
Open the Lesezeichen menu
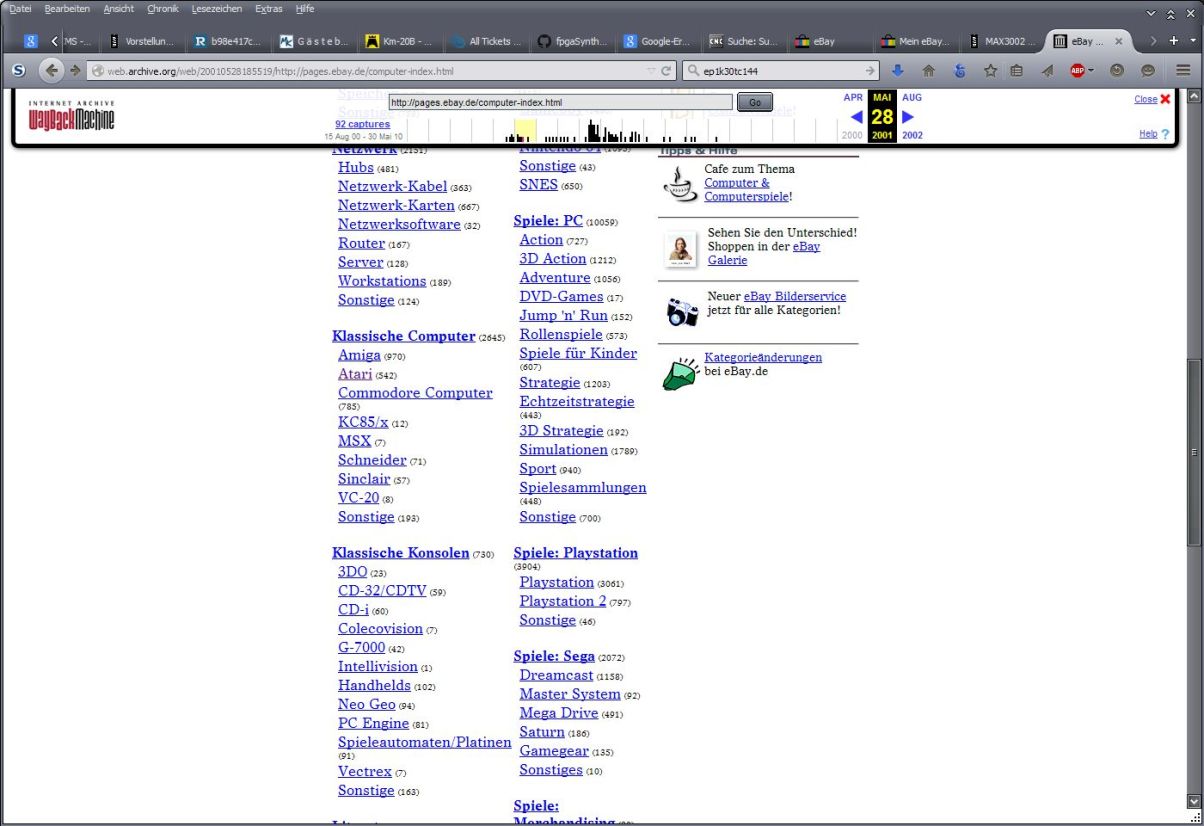(216, 9)
